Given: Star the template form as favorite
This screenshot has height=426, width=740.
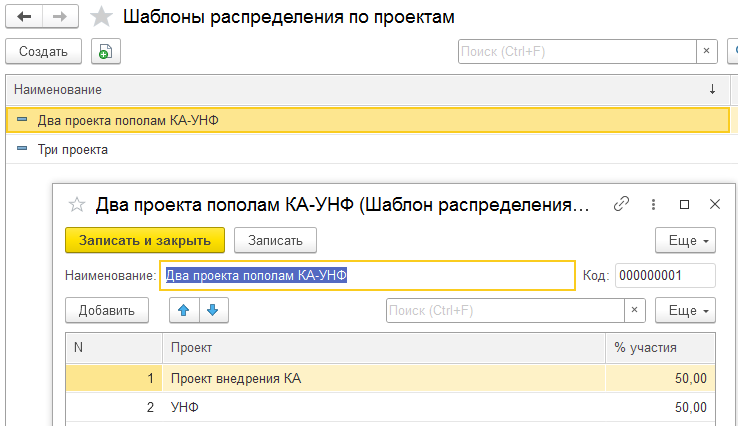Looking at the screenshot, I should [76, 205].
